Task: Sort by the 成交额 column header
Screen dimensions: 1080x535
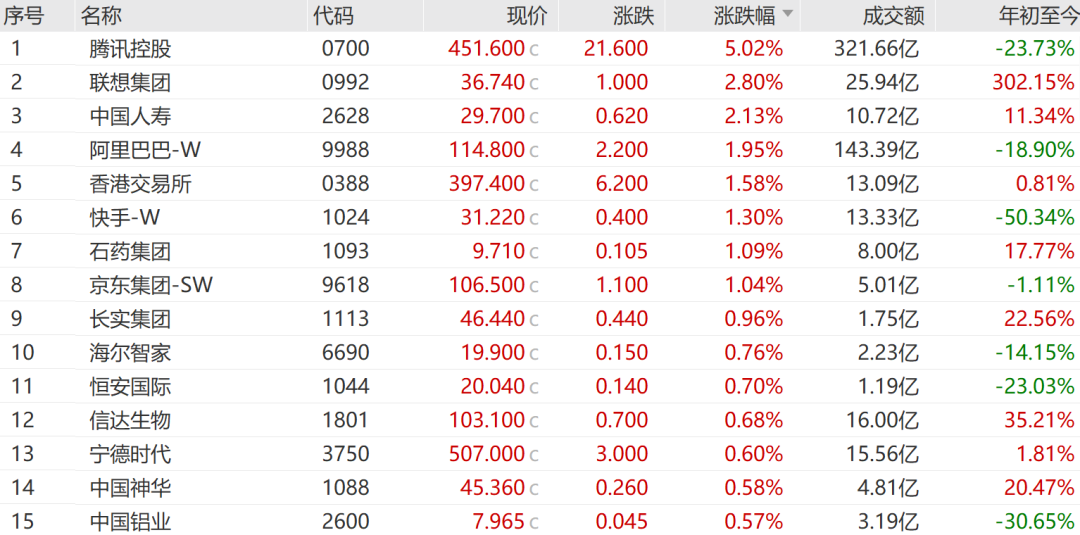Action: click(893, 15)
